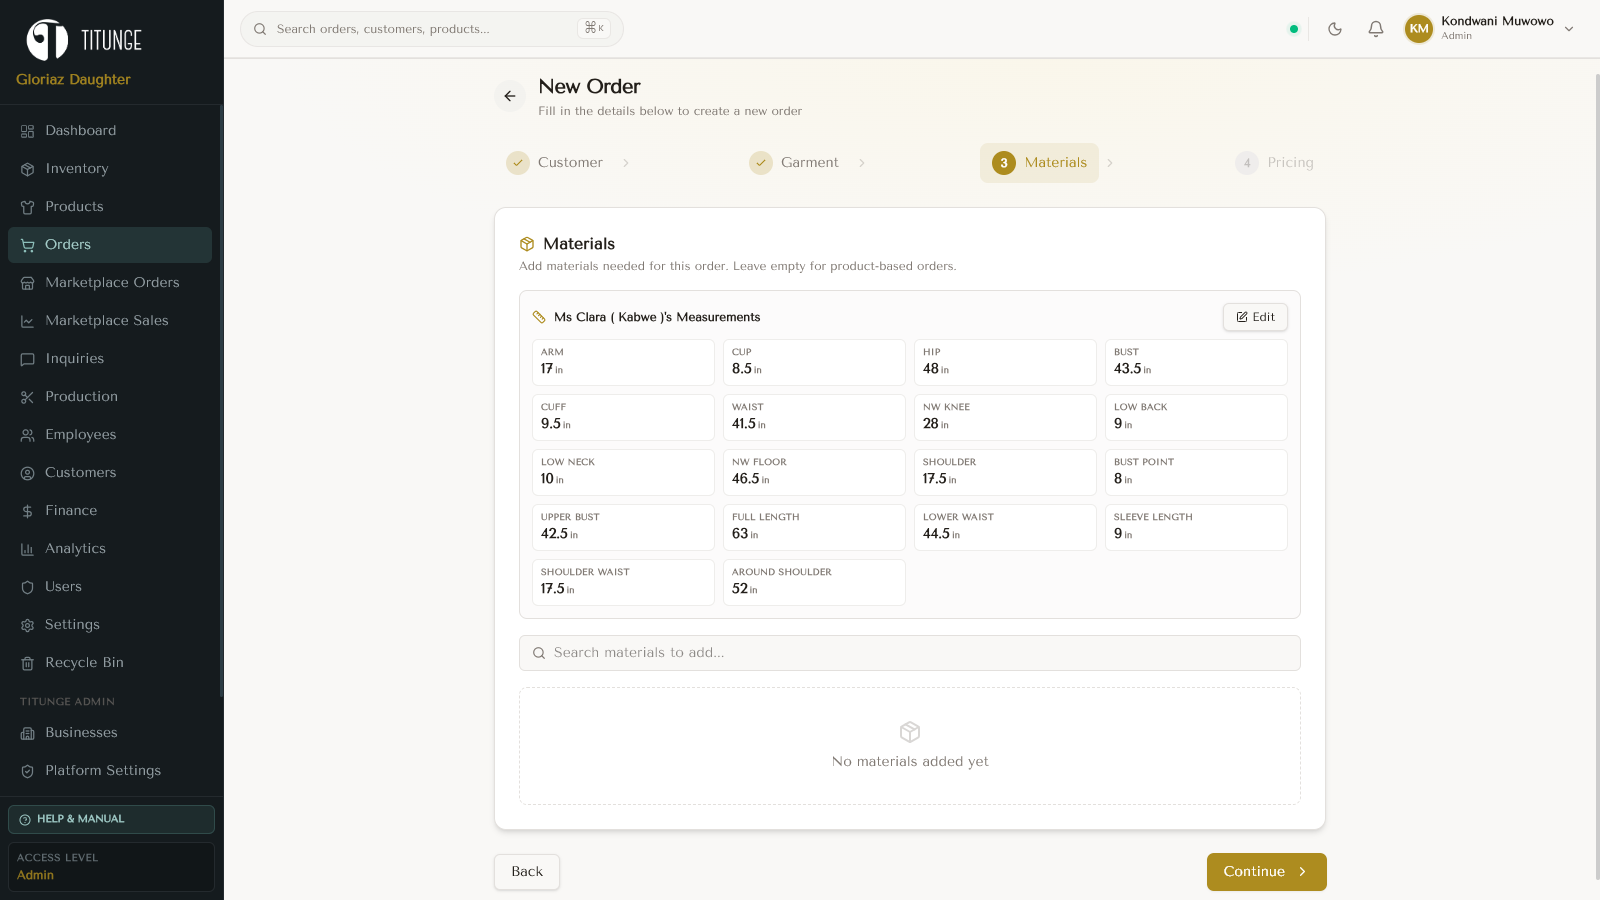Click the ARM measurement cell
Image resolution: width=1600 pixels, height=900 pixels.
point(623,362)
